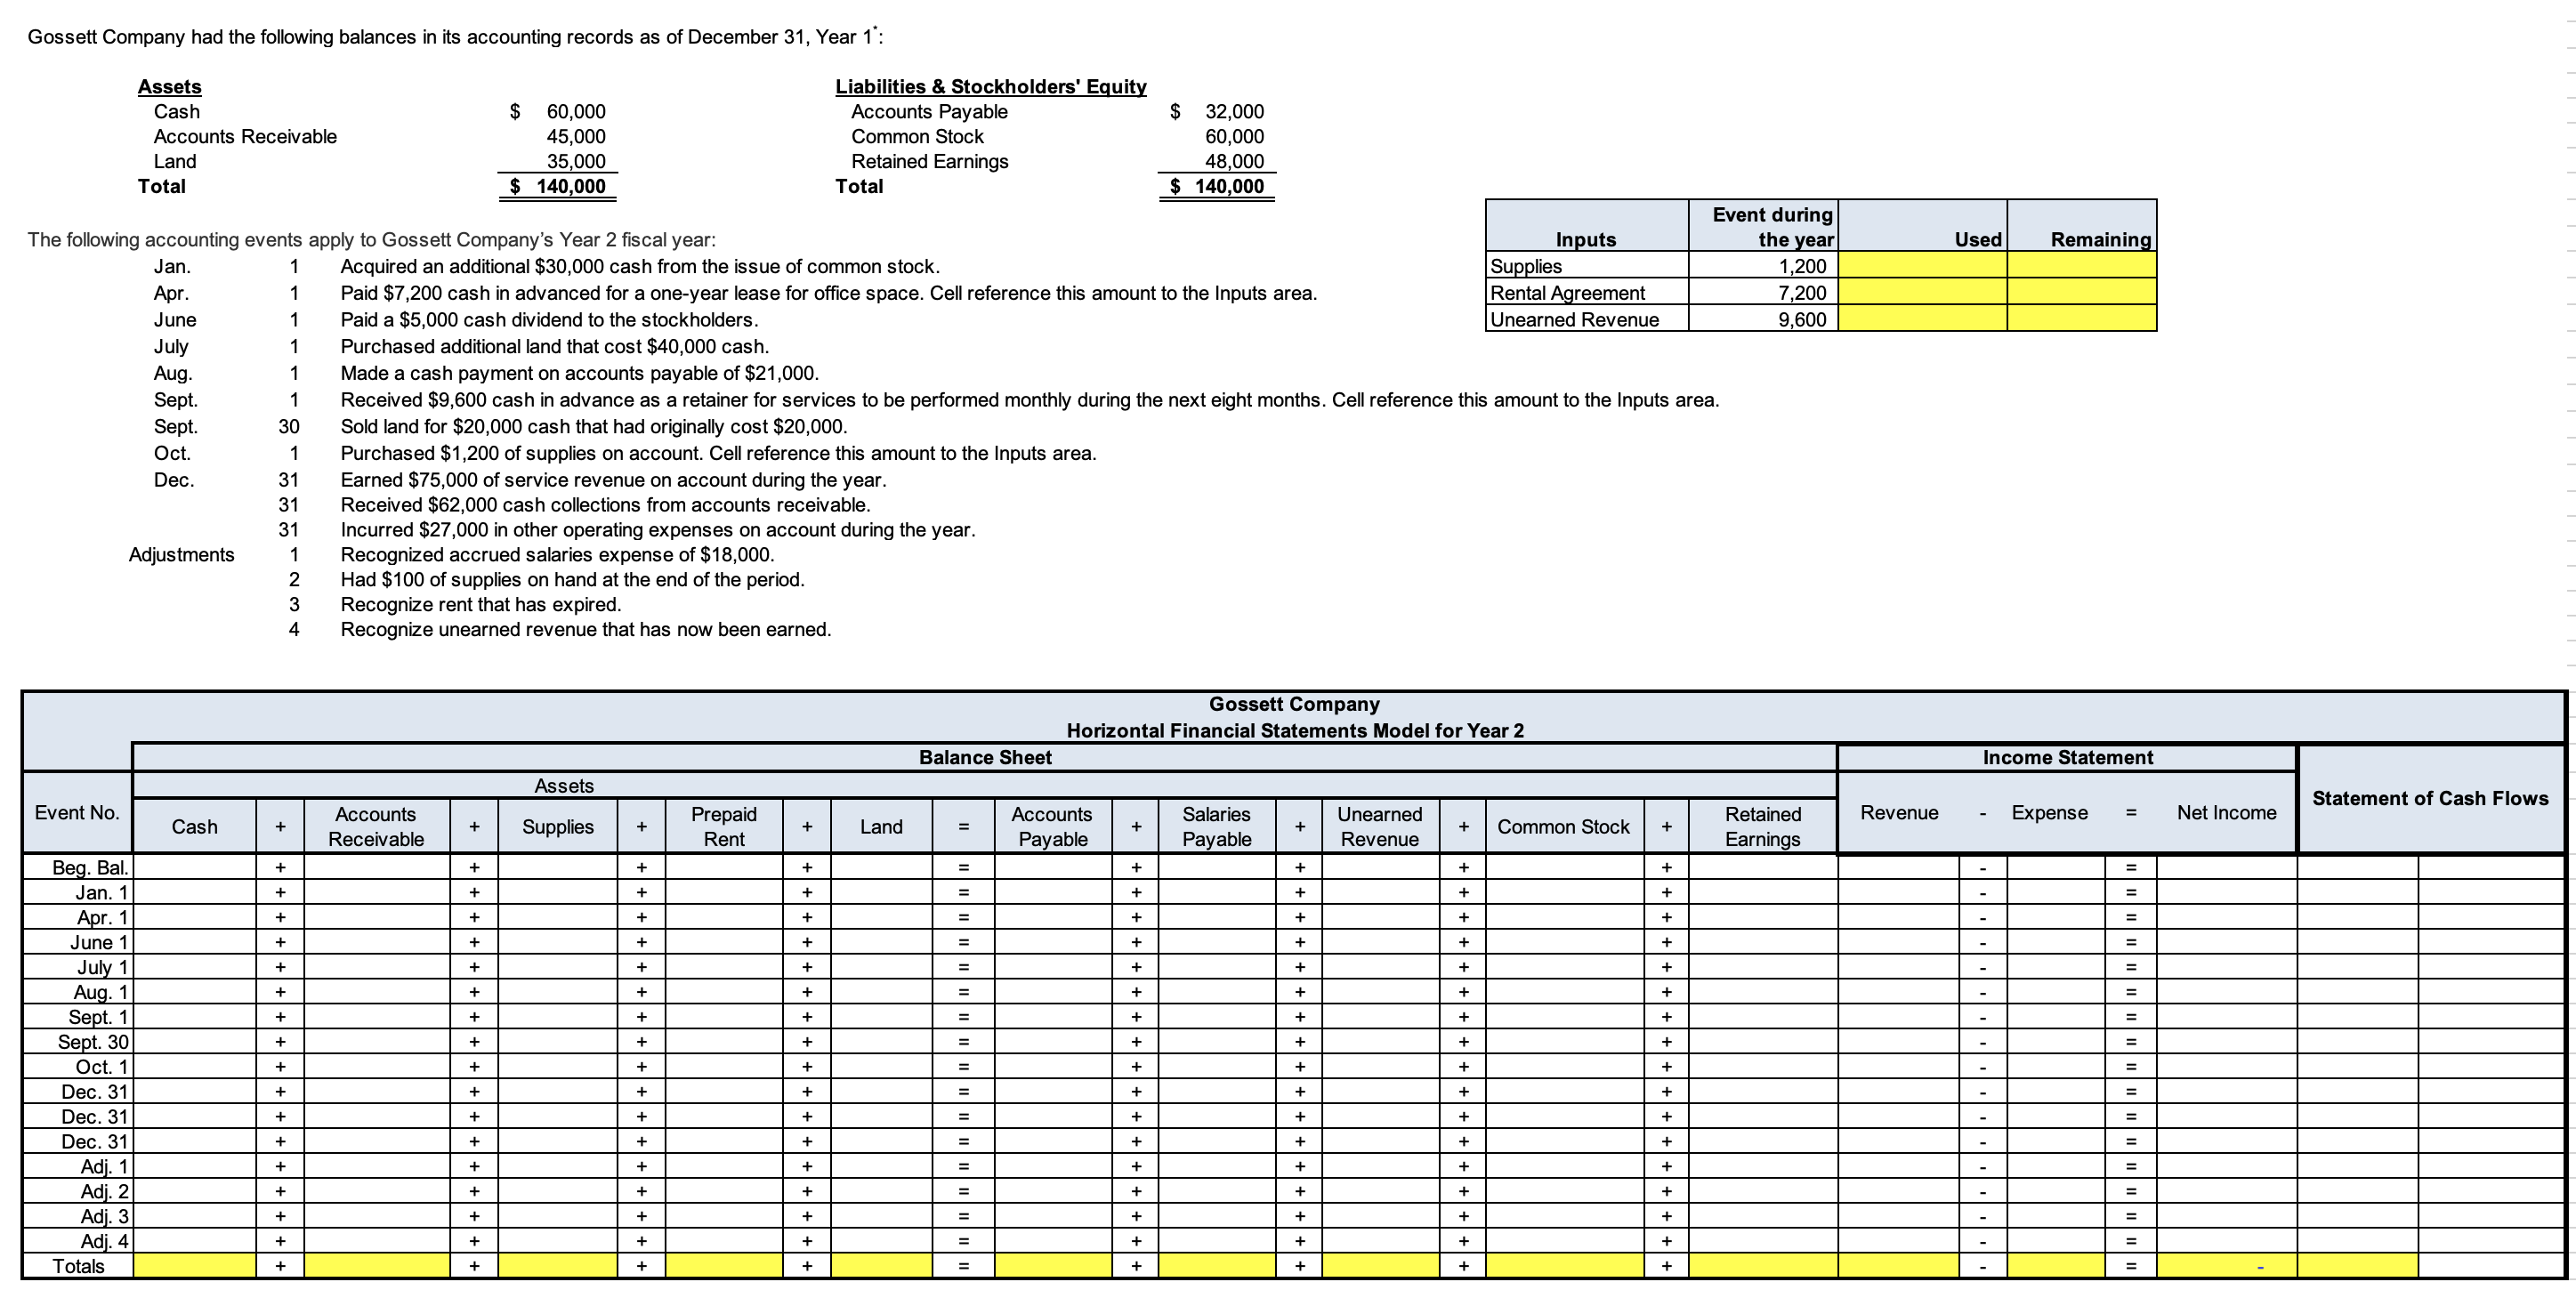
Task: Select the Apr. 1 Prepaid Rent cell
Action: 724,917
